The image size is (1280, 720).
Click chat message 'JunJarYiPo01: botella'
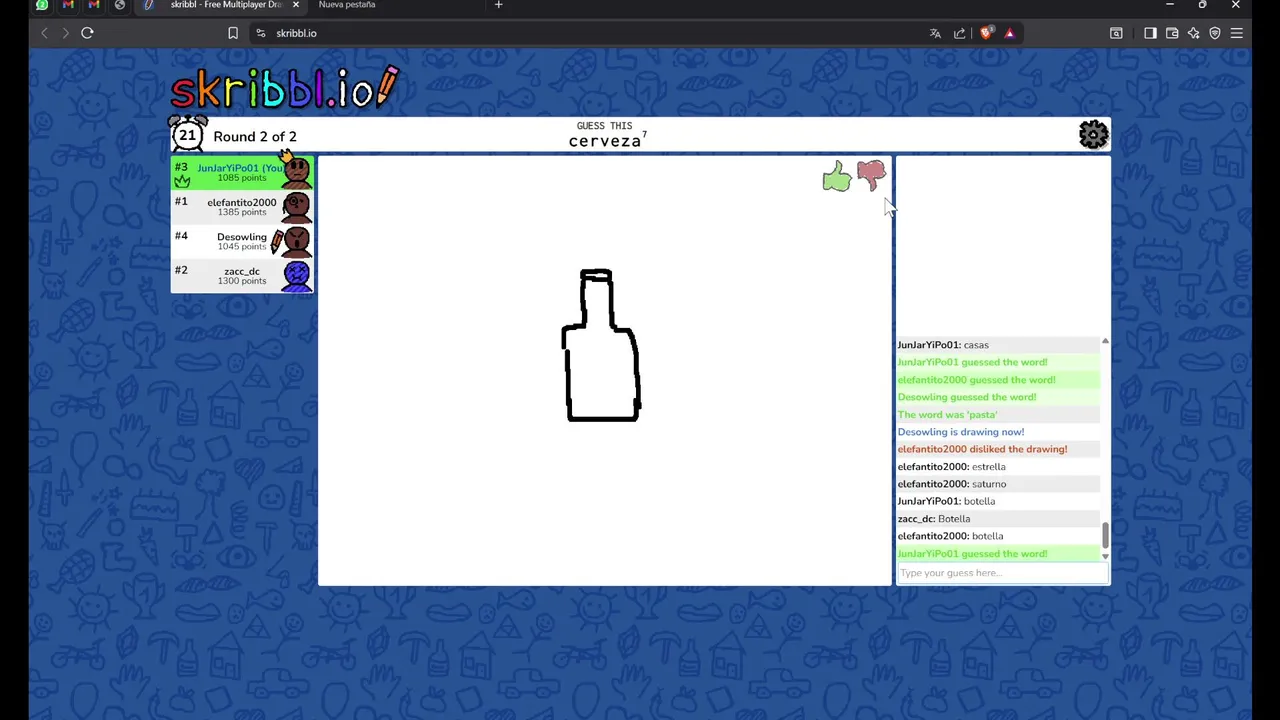pyautogui.click(x=946, y=501)
